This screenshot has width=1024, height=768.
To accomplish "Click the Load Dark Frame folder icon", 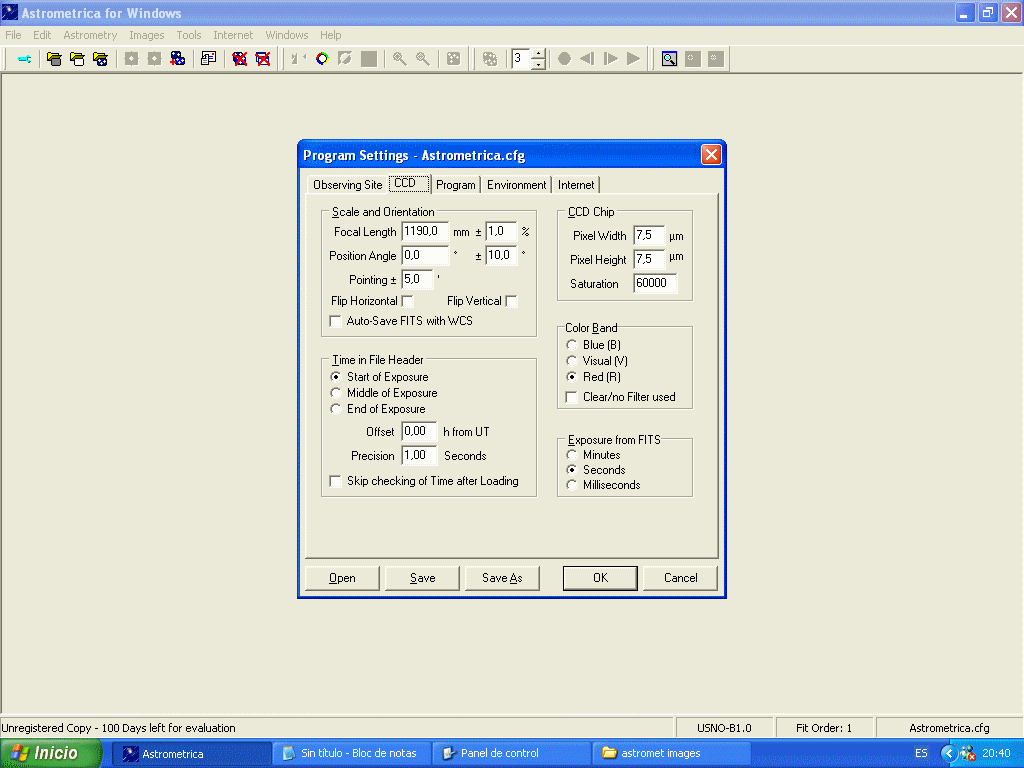I will pos(77,59).
